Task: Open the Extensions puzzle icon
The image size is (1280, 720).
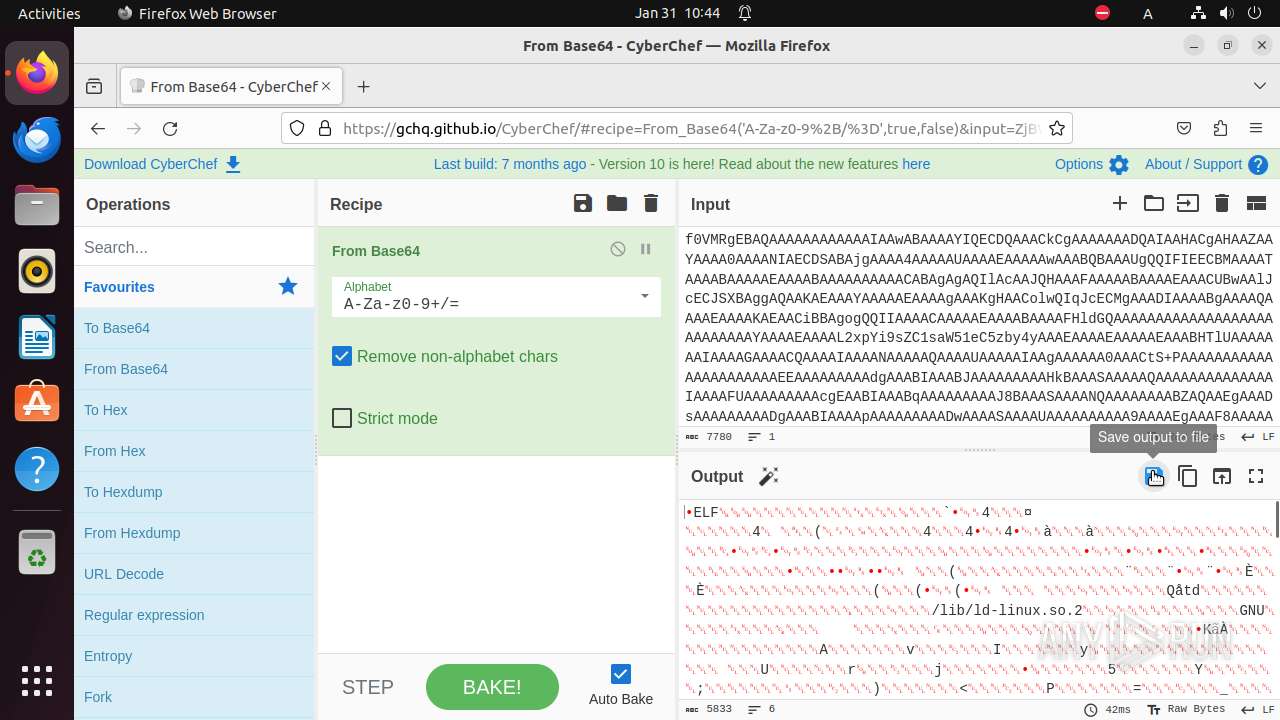Action: click(x=1220, y=128)
